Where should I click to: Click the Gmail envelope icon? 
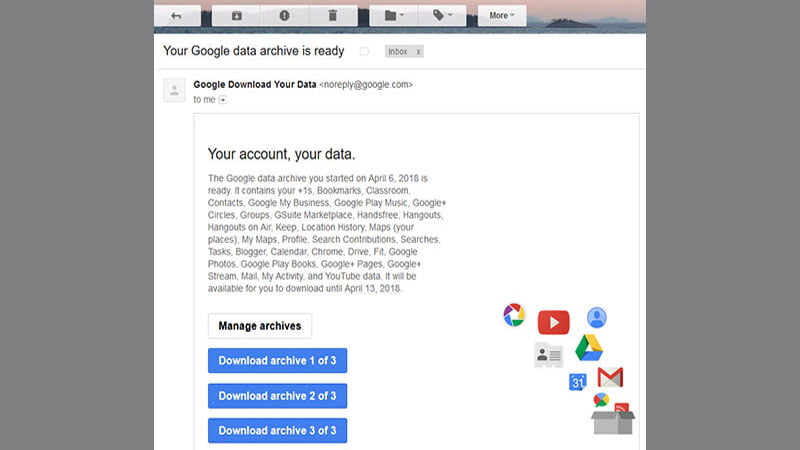click(610, 377)
